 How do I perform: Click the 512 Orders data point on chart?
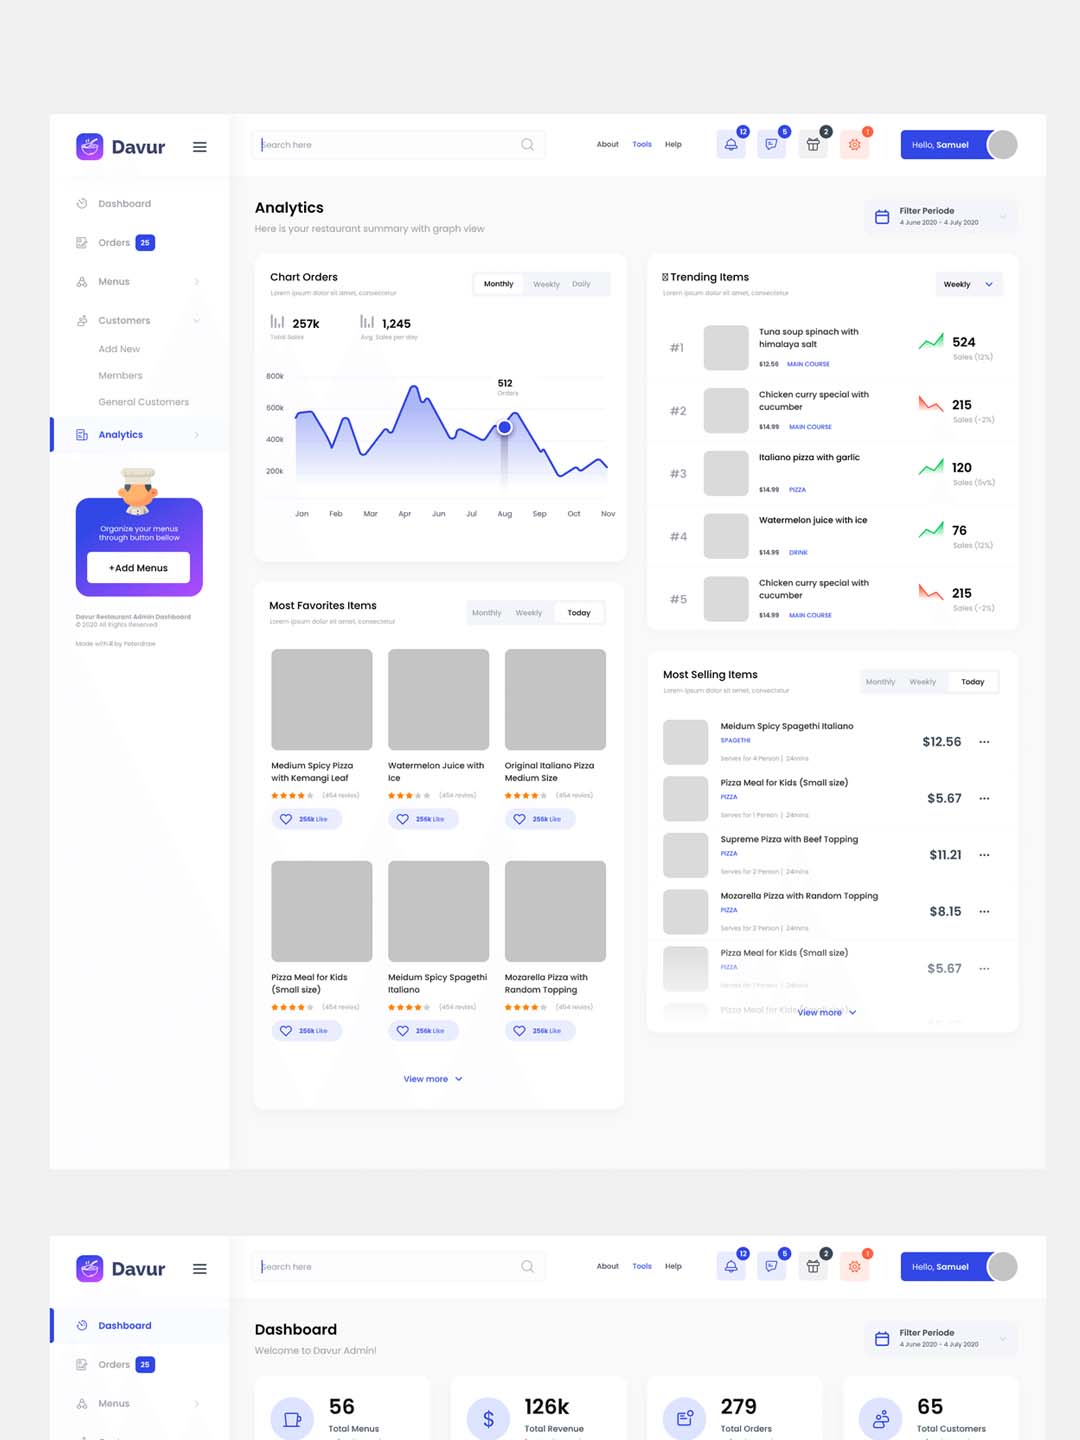[x=505, y=427]
